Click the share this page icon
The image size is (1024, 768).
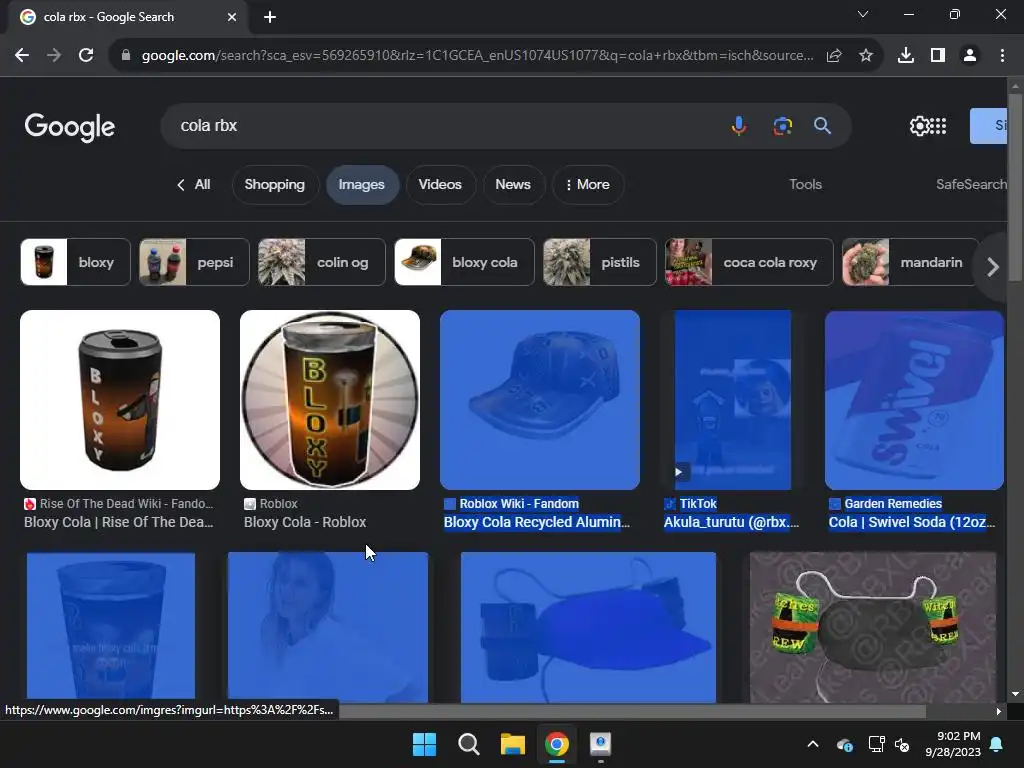(834, 56)
